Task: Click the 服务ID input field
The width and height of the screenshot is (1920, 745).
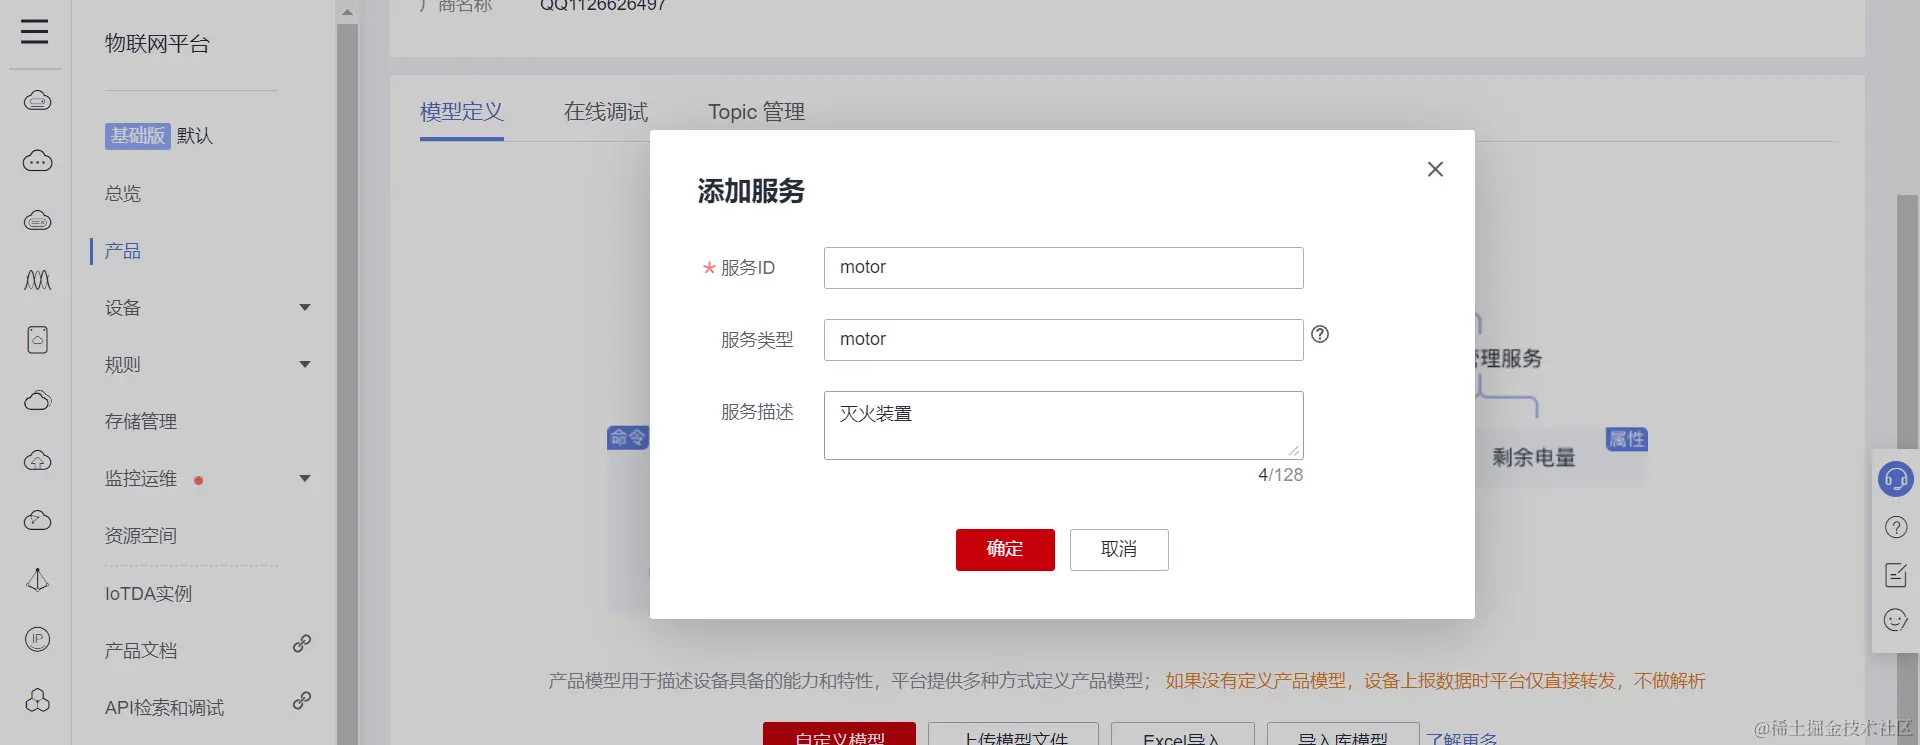Action: [x=1063, y=267]
